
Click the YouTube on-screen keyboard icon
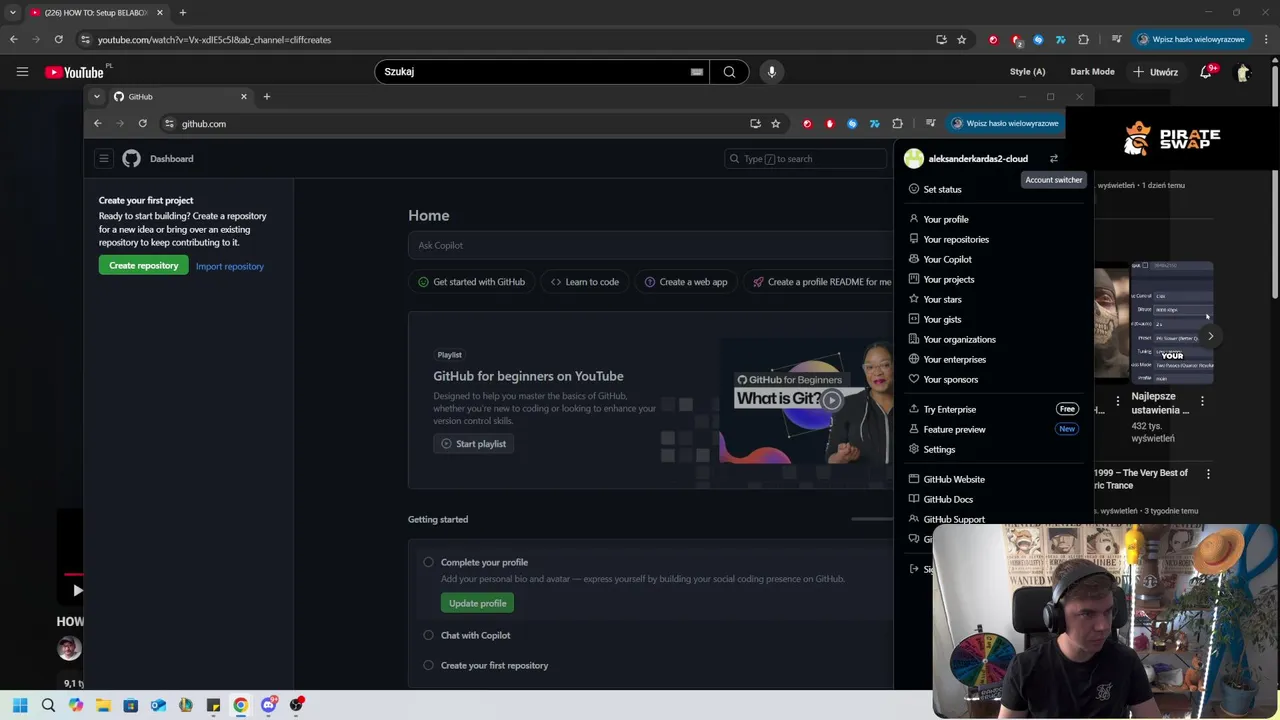tap(697, 72)
